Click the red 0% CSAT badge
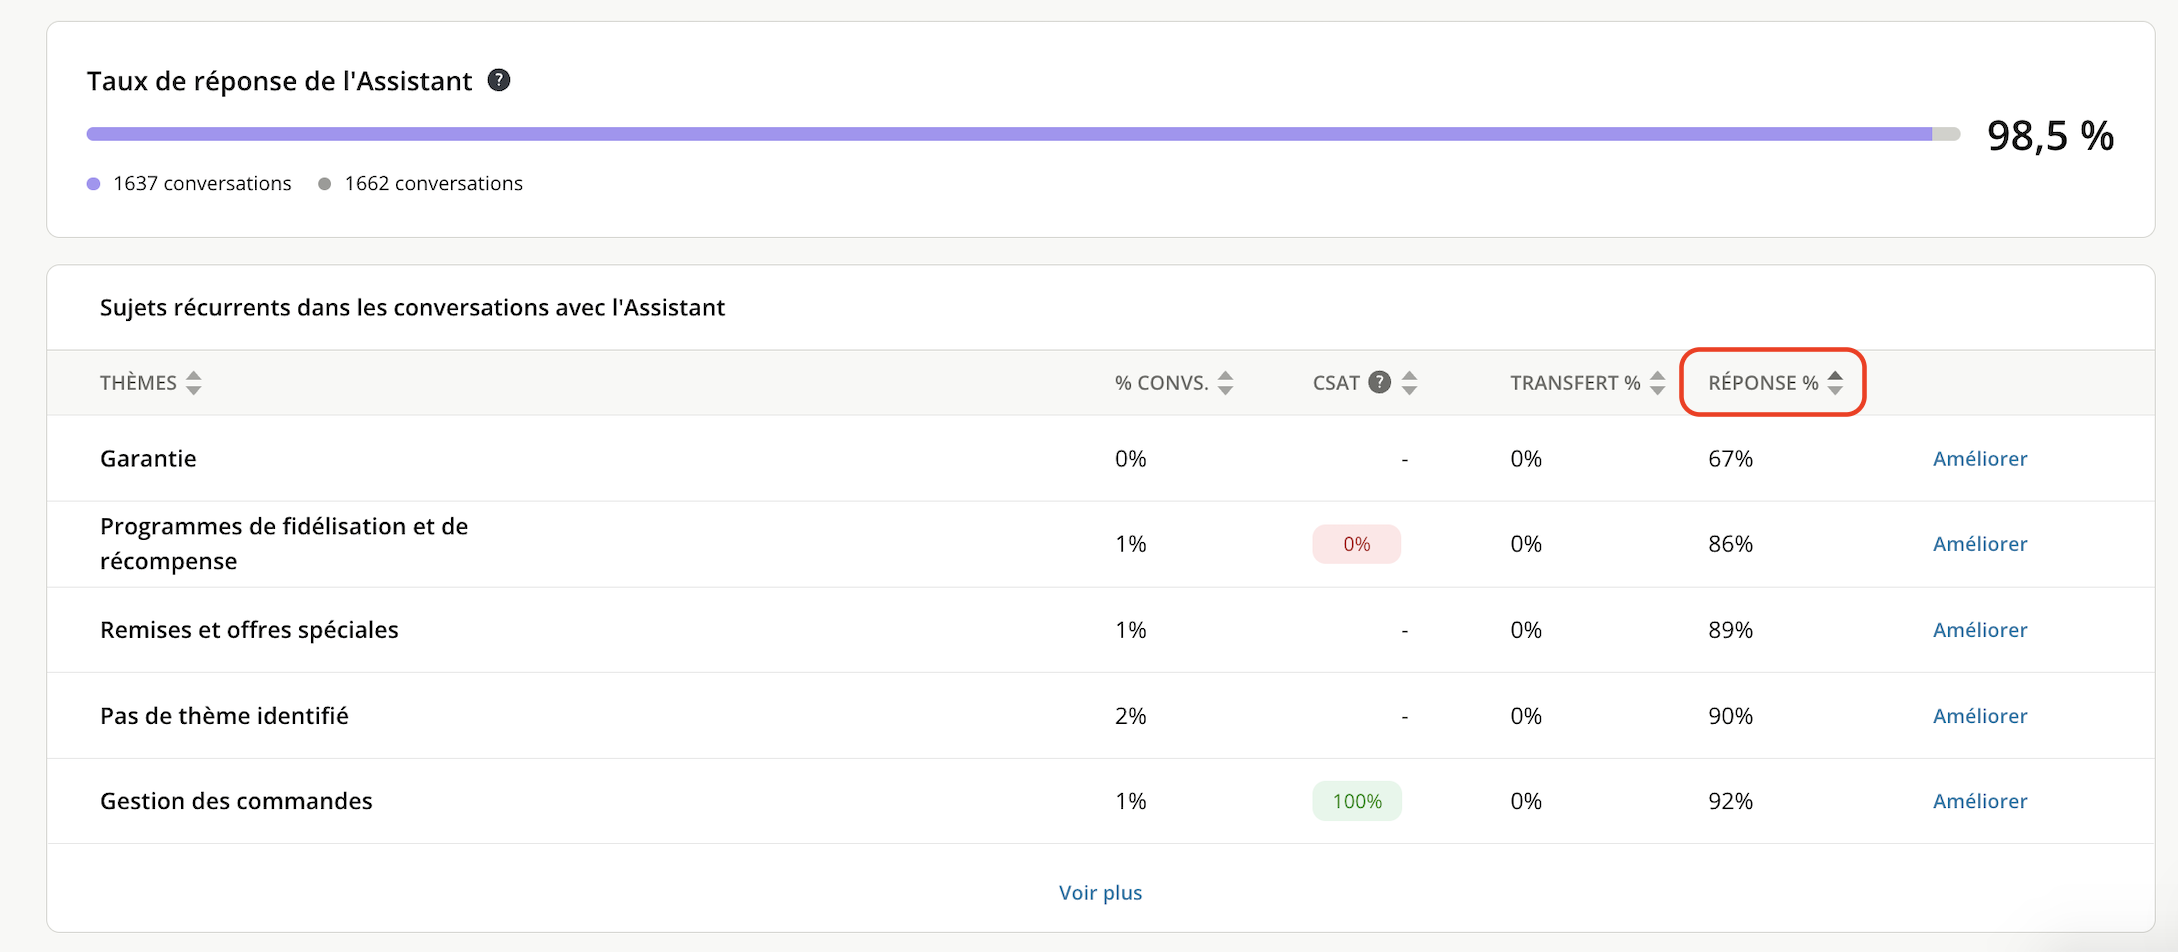The image size is (2178, 952). pos(1356,544)
